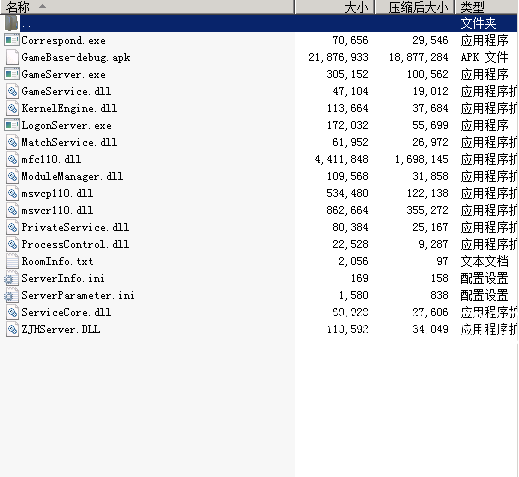Select the ZJHServer.DLL file icon
Image resolution: width=519 pixels, height=477 pixels.
(12, 329)
